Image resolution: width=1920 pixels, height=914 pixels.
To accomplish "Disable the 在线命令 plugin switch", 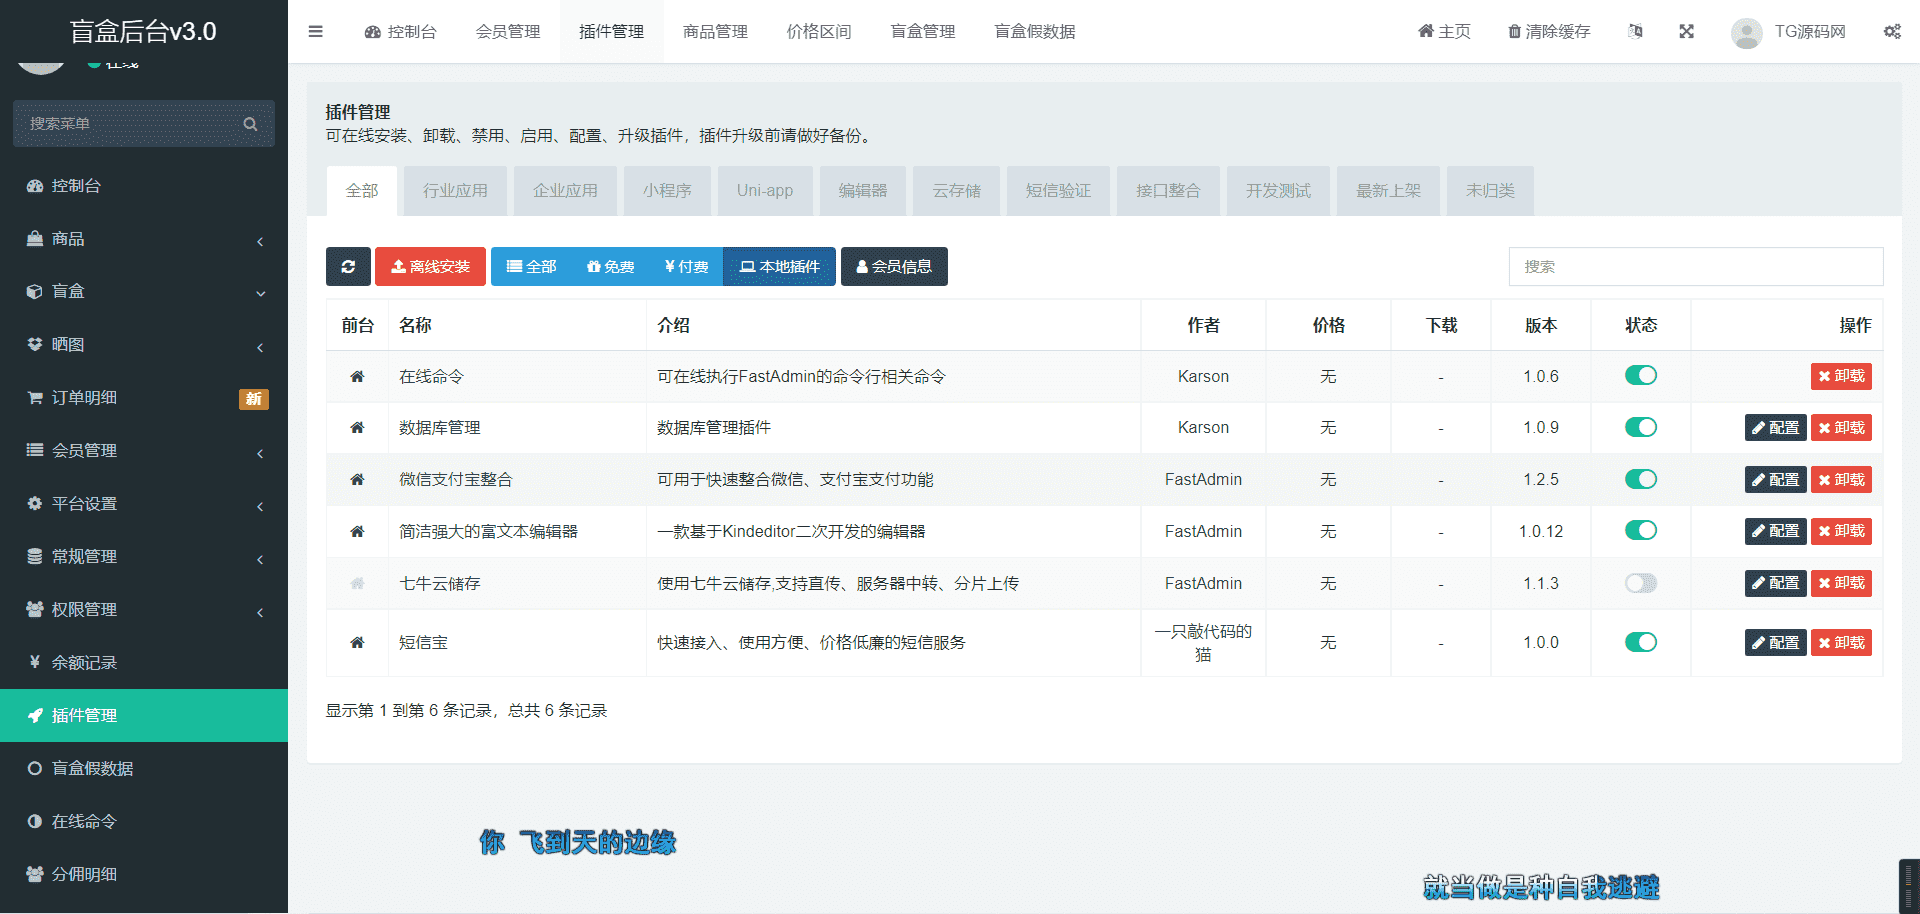I will 1640,376.
